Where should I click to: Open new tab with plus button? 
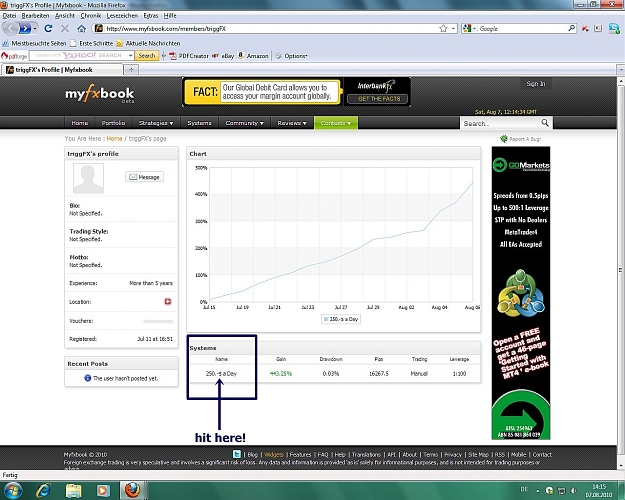pos(131,70)
